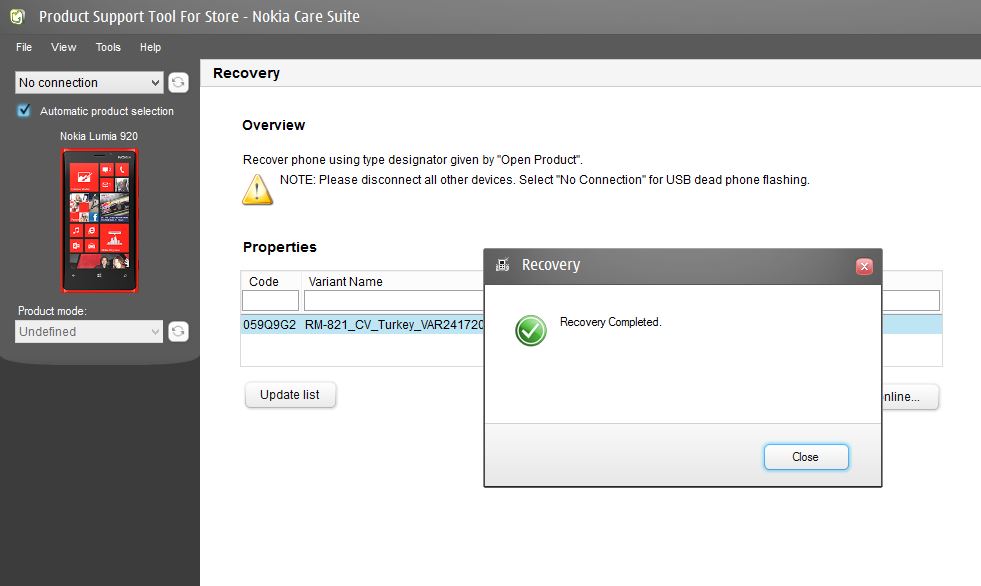Open the File menu
The width and height of the screenshot is (981, 586).
pos(24,47)
